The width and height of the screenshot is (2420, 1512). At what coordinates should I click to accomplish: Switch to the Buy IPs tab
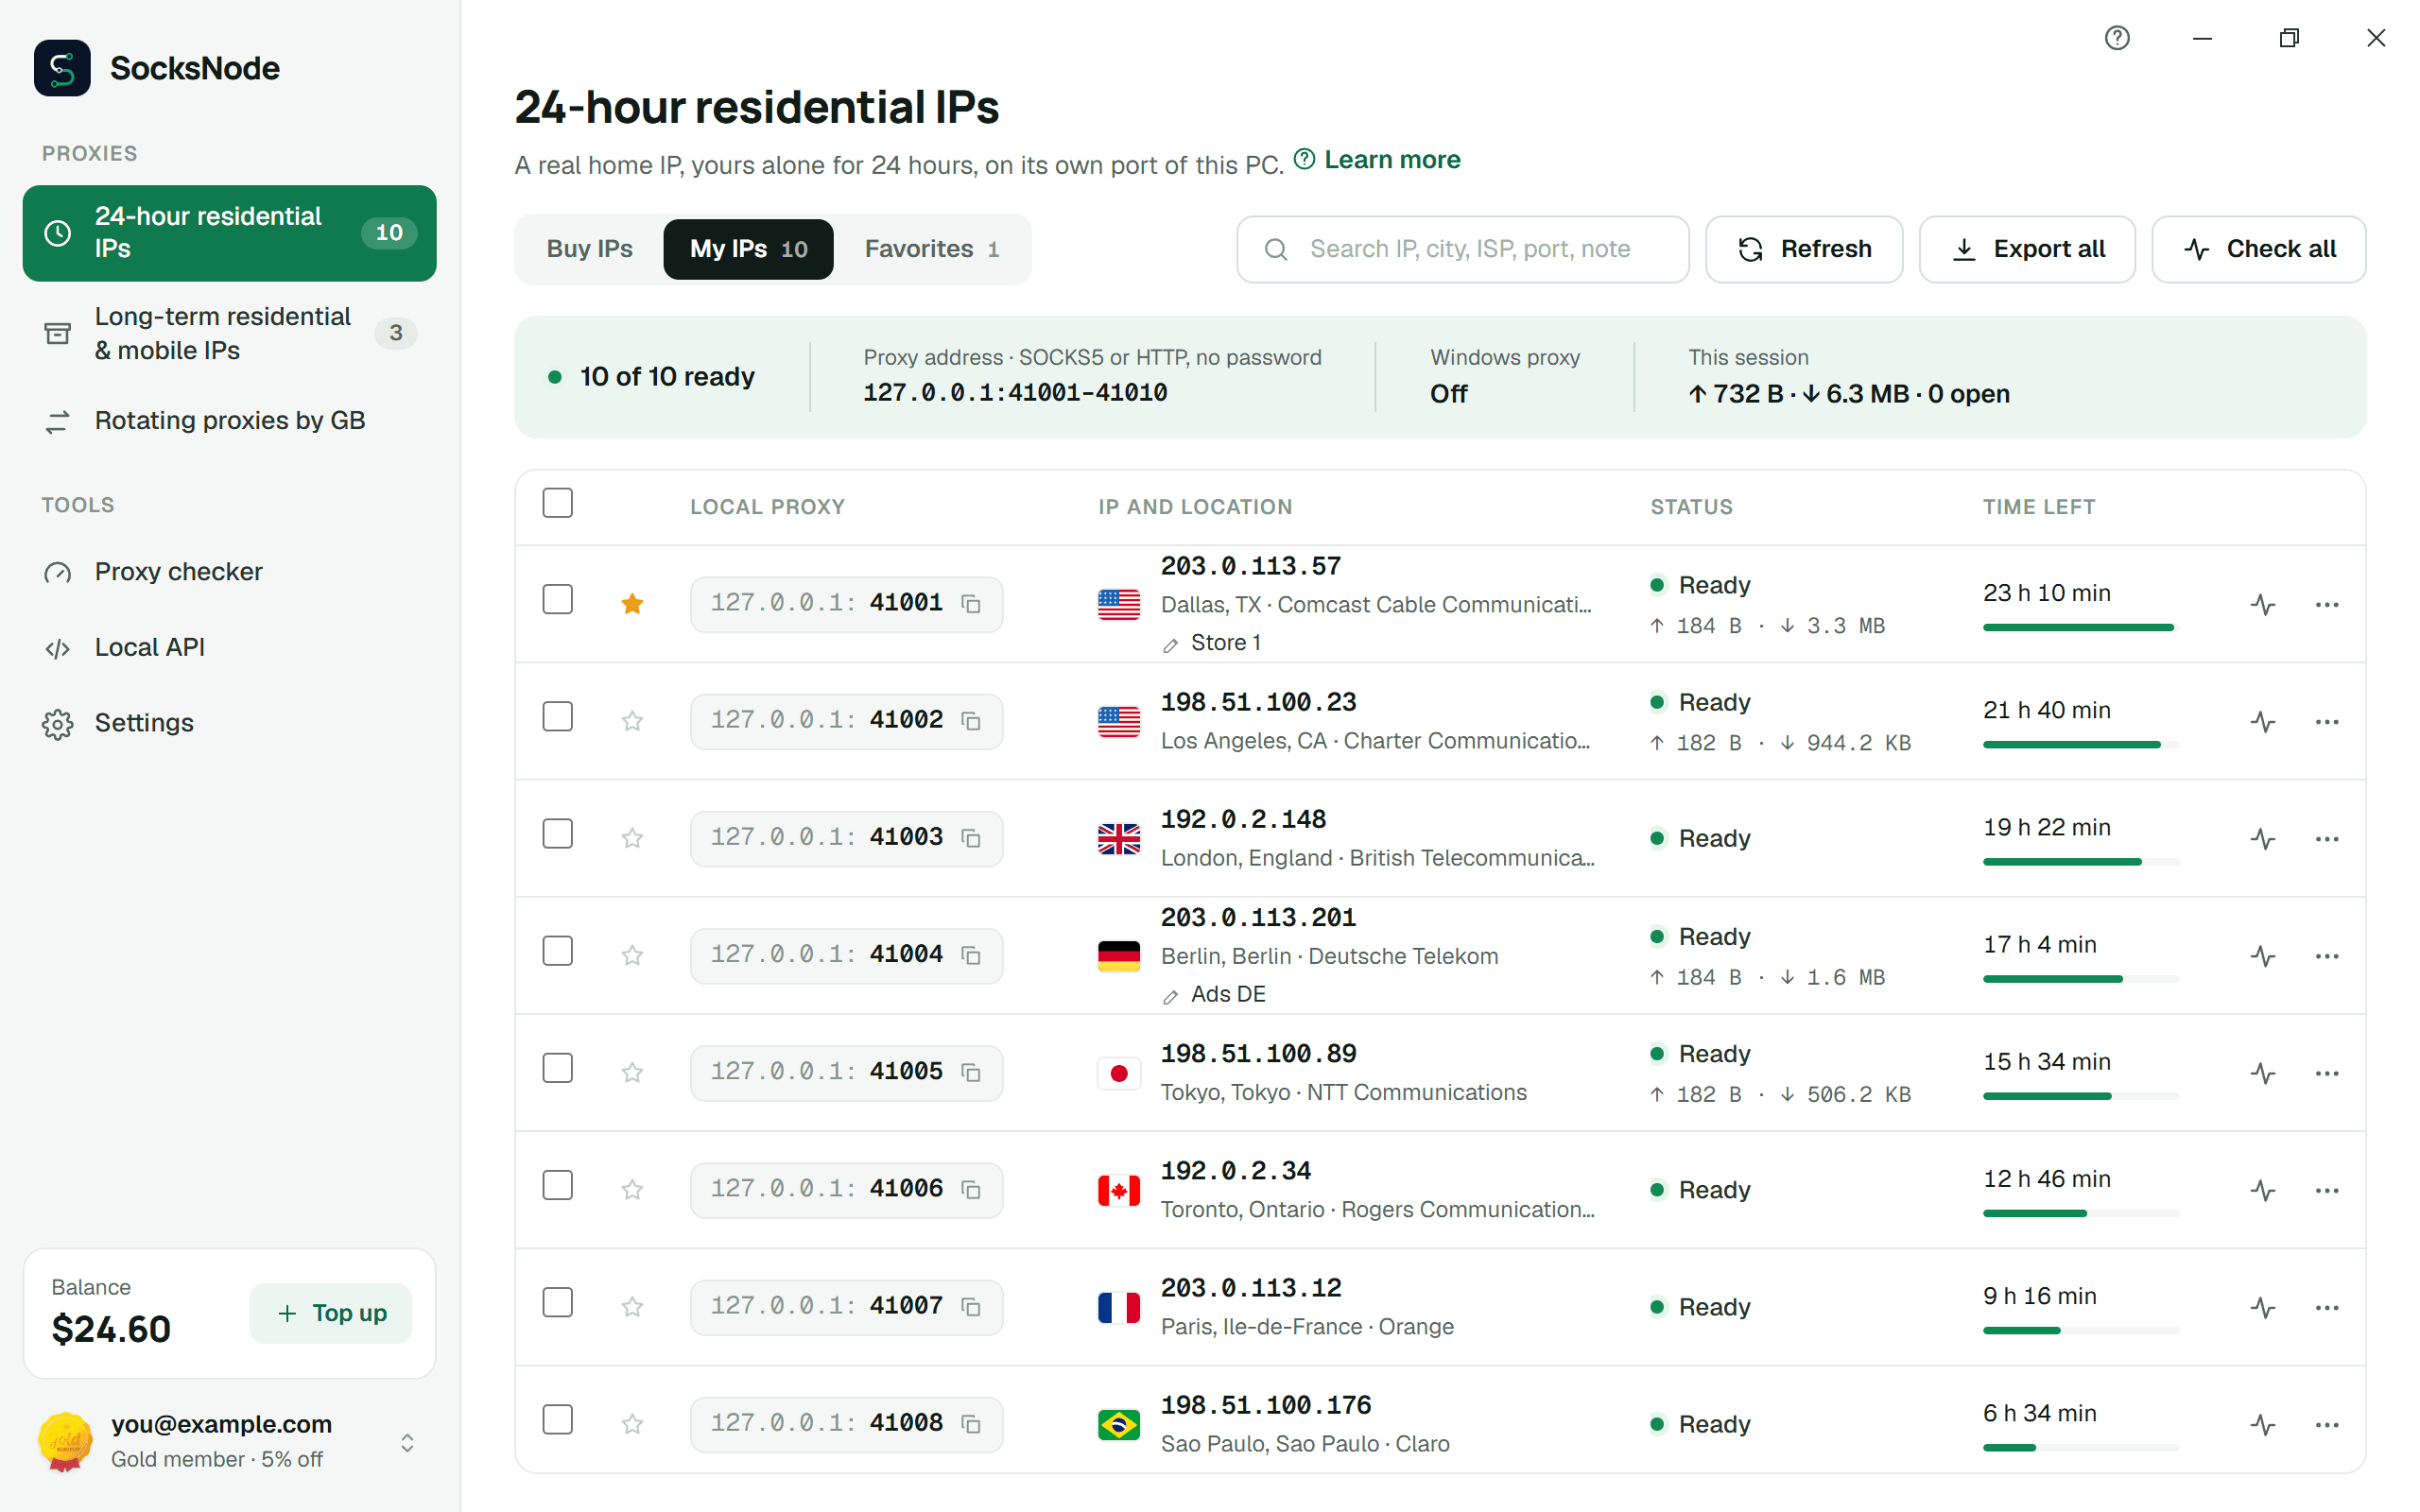(589, 249)
